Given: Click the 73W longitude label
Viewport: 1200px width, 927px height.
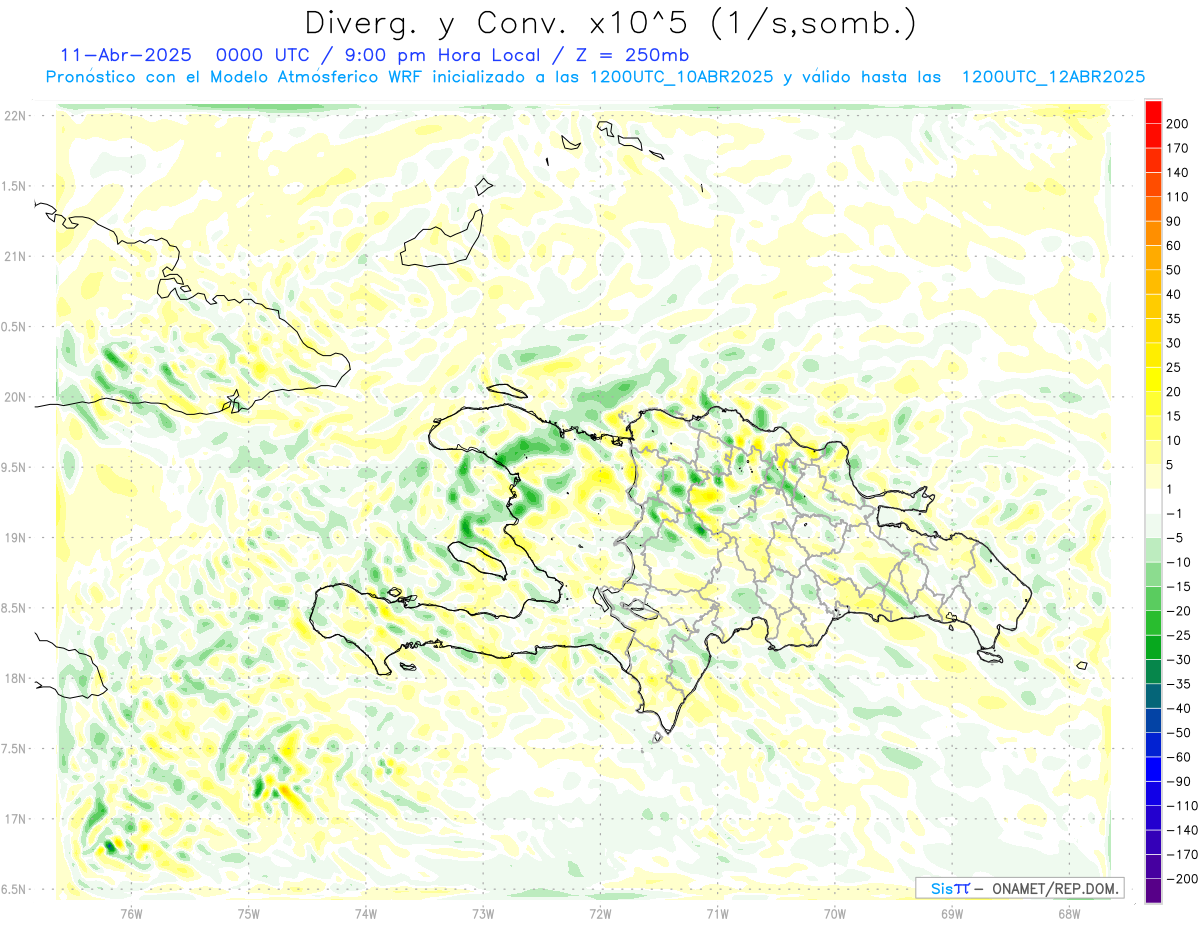Looking at the screenshot, I should tap(483, 913).
